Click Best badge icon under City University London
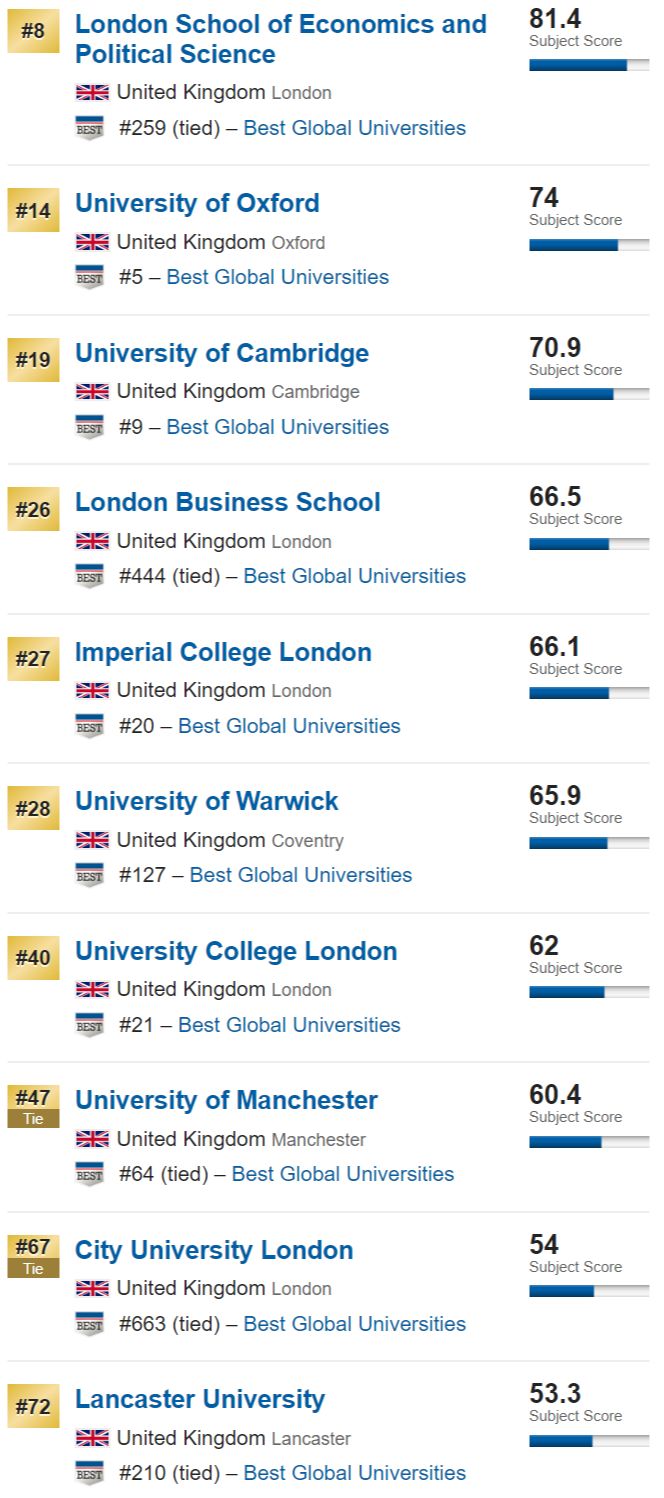The width and height of the screenshot is (664, 1498). [x=90, y=1324]
